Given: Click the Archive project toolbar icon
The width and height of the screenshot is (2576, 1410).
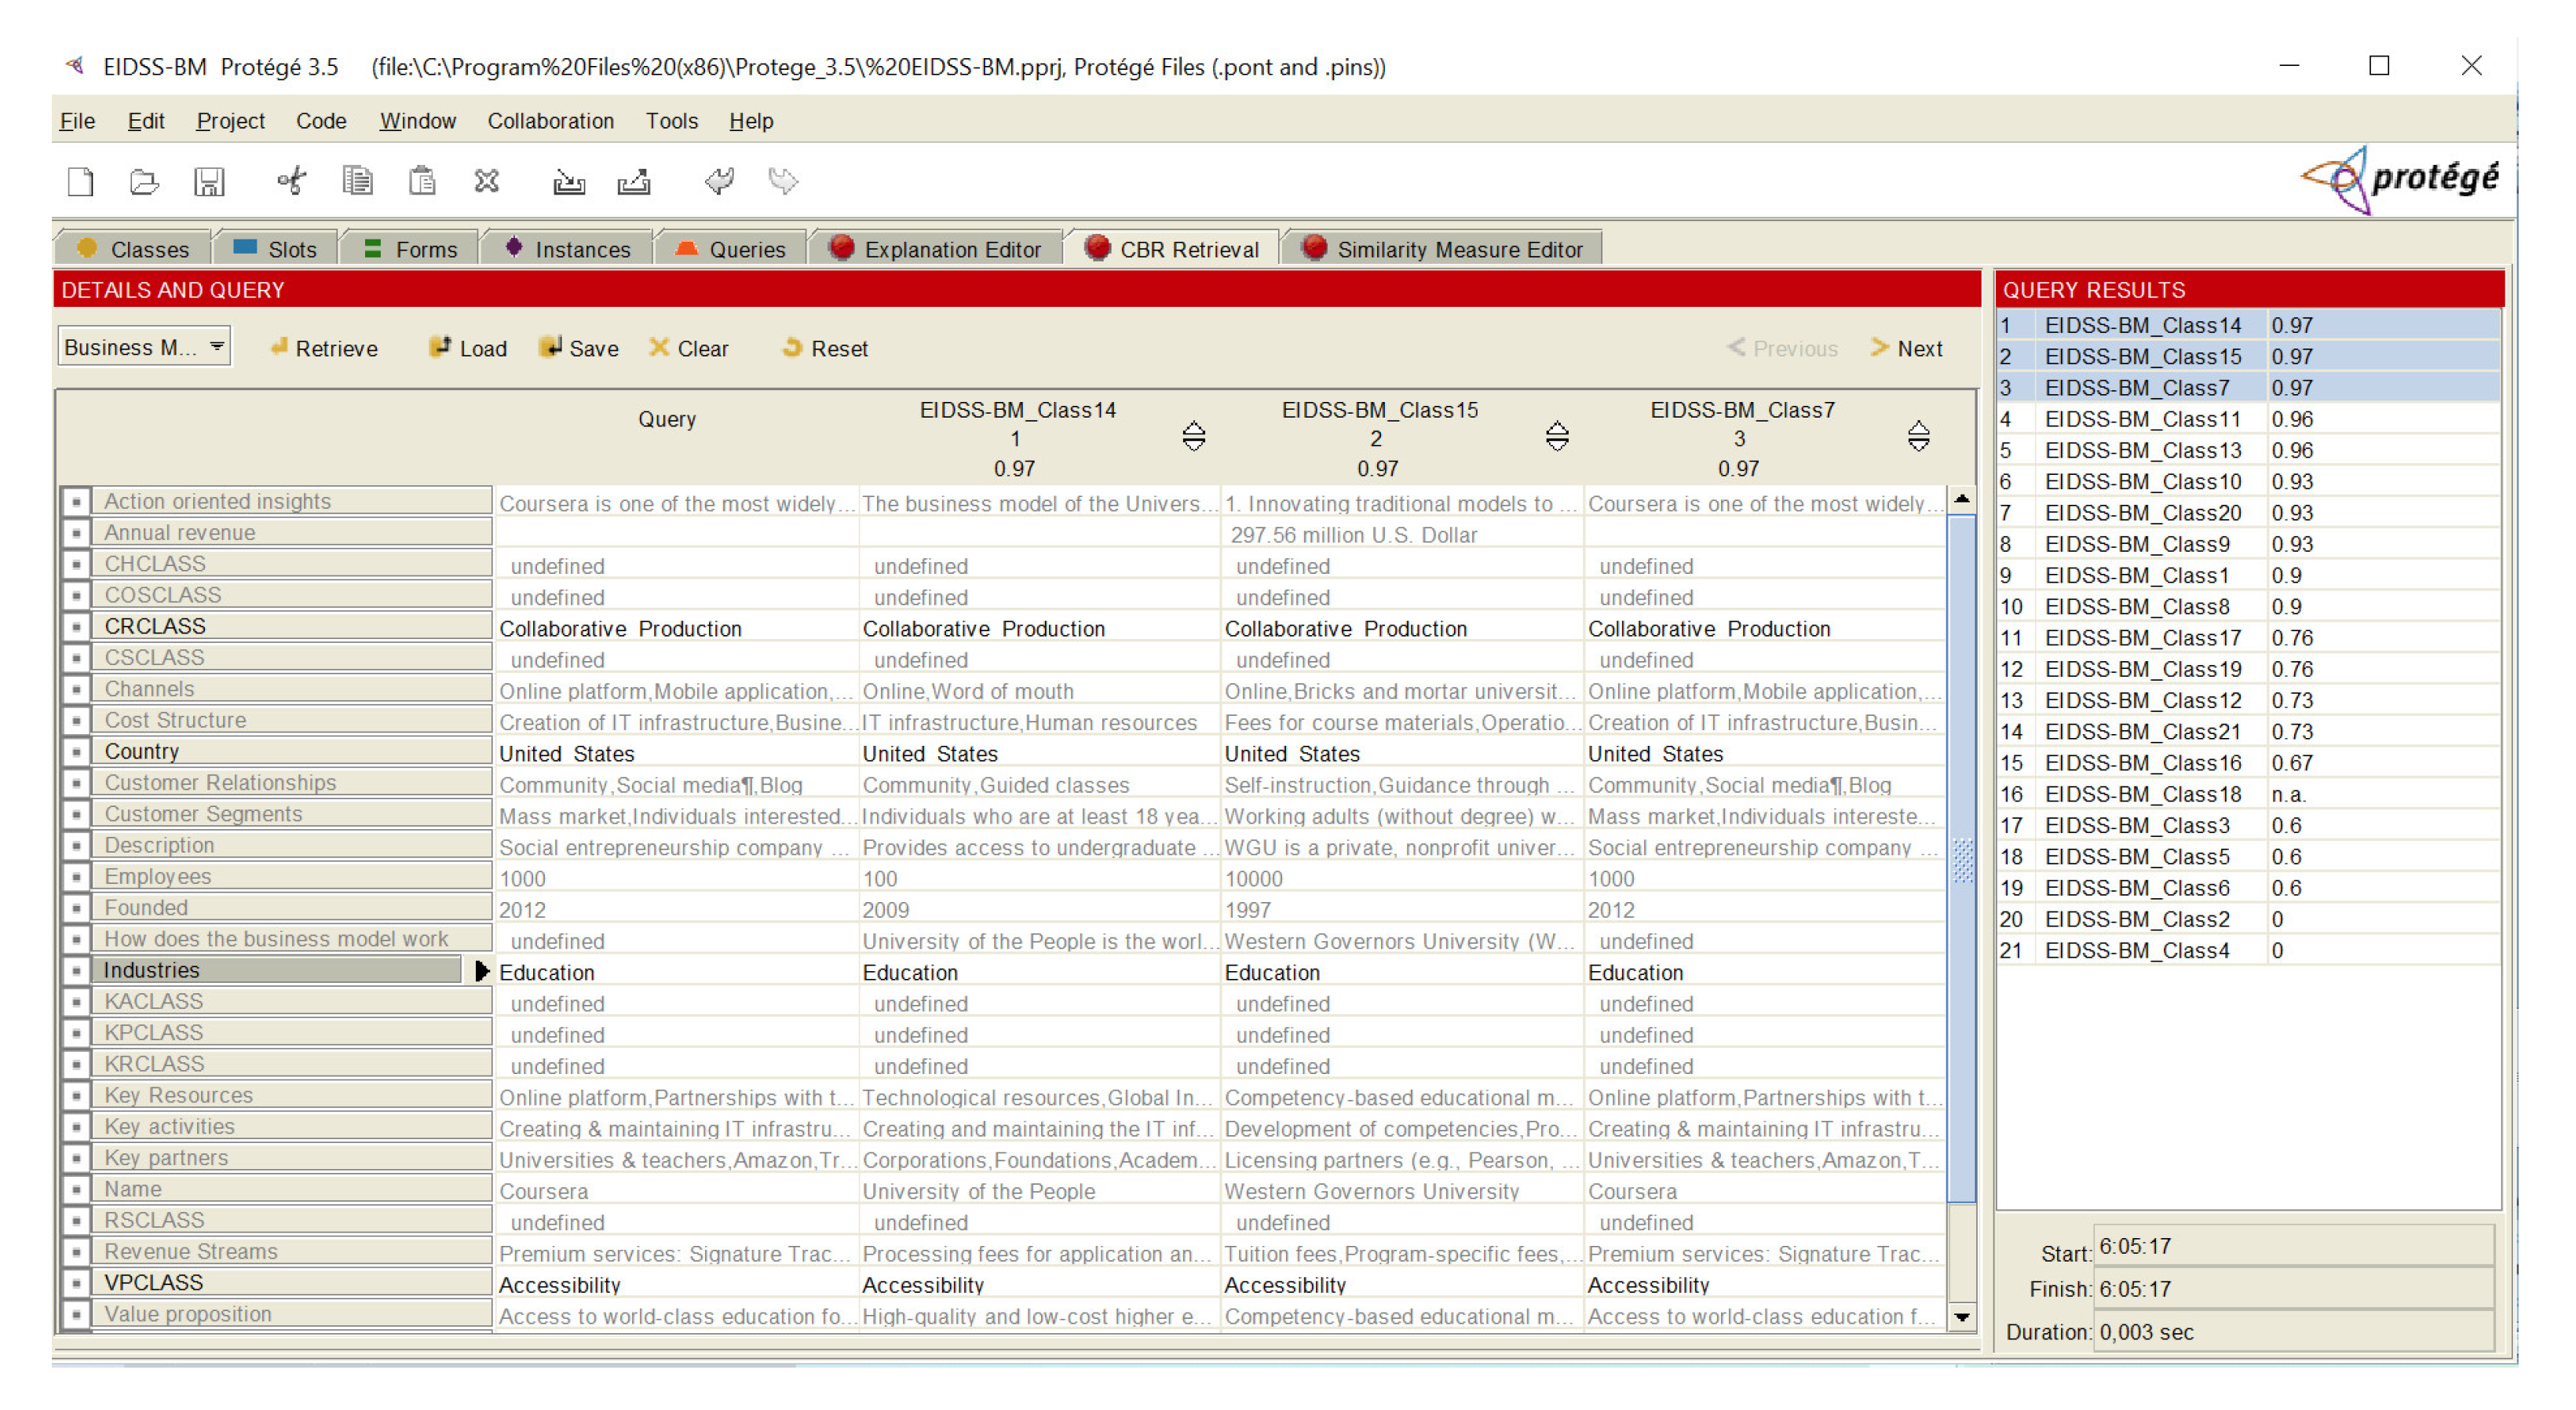Looking at the screenshot, I should tap(569, 182).
